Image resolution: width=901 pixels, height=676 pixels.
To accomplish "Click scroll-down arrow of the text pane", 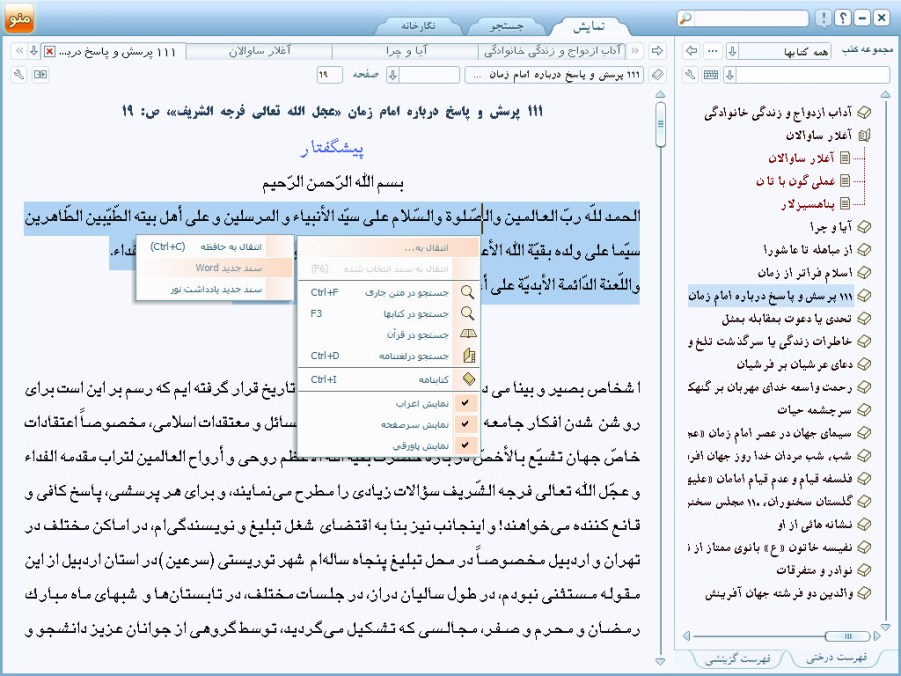I will tap(660, 661).
